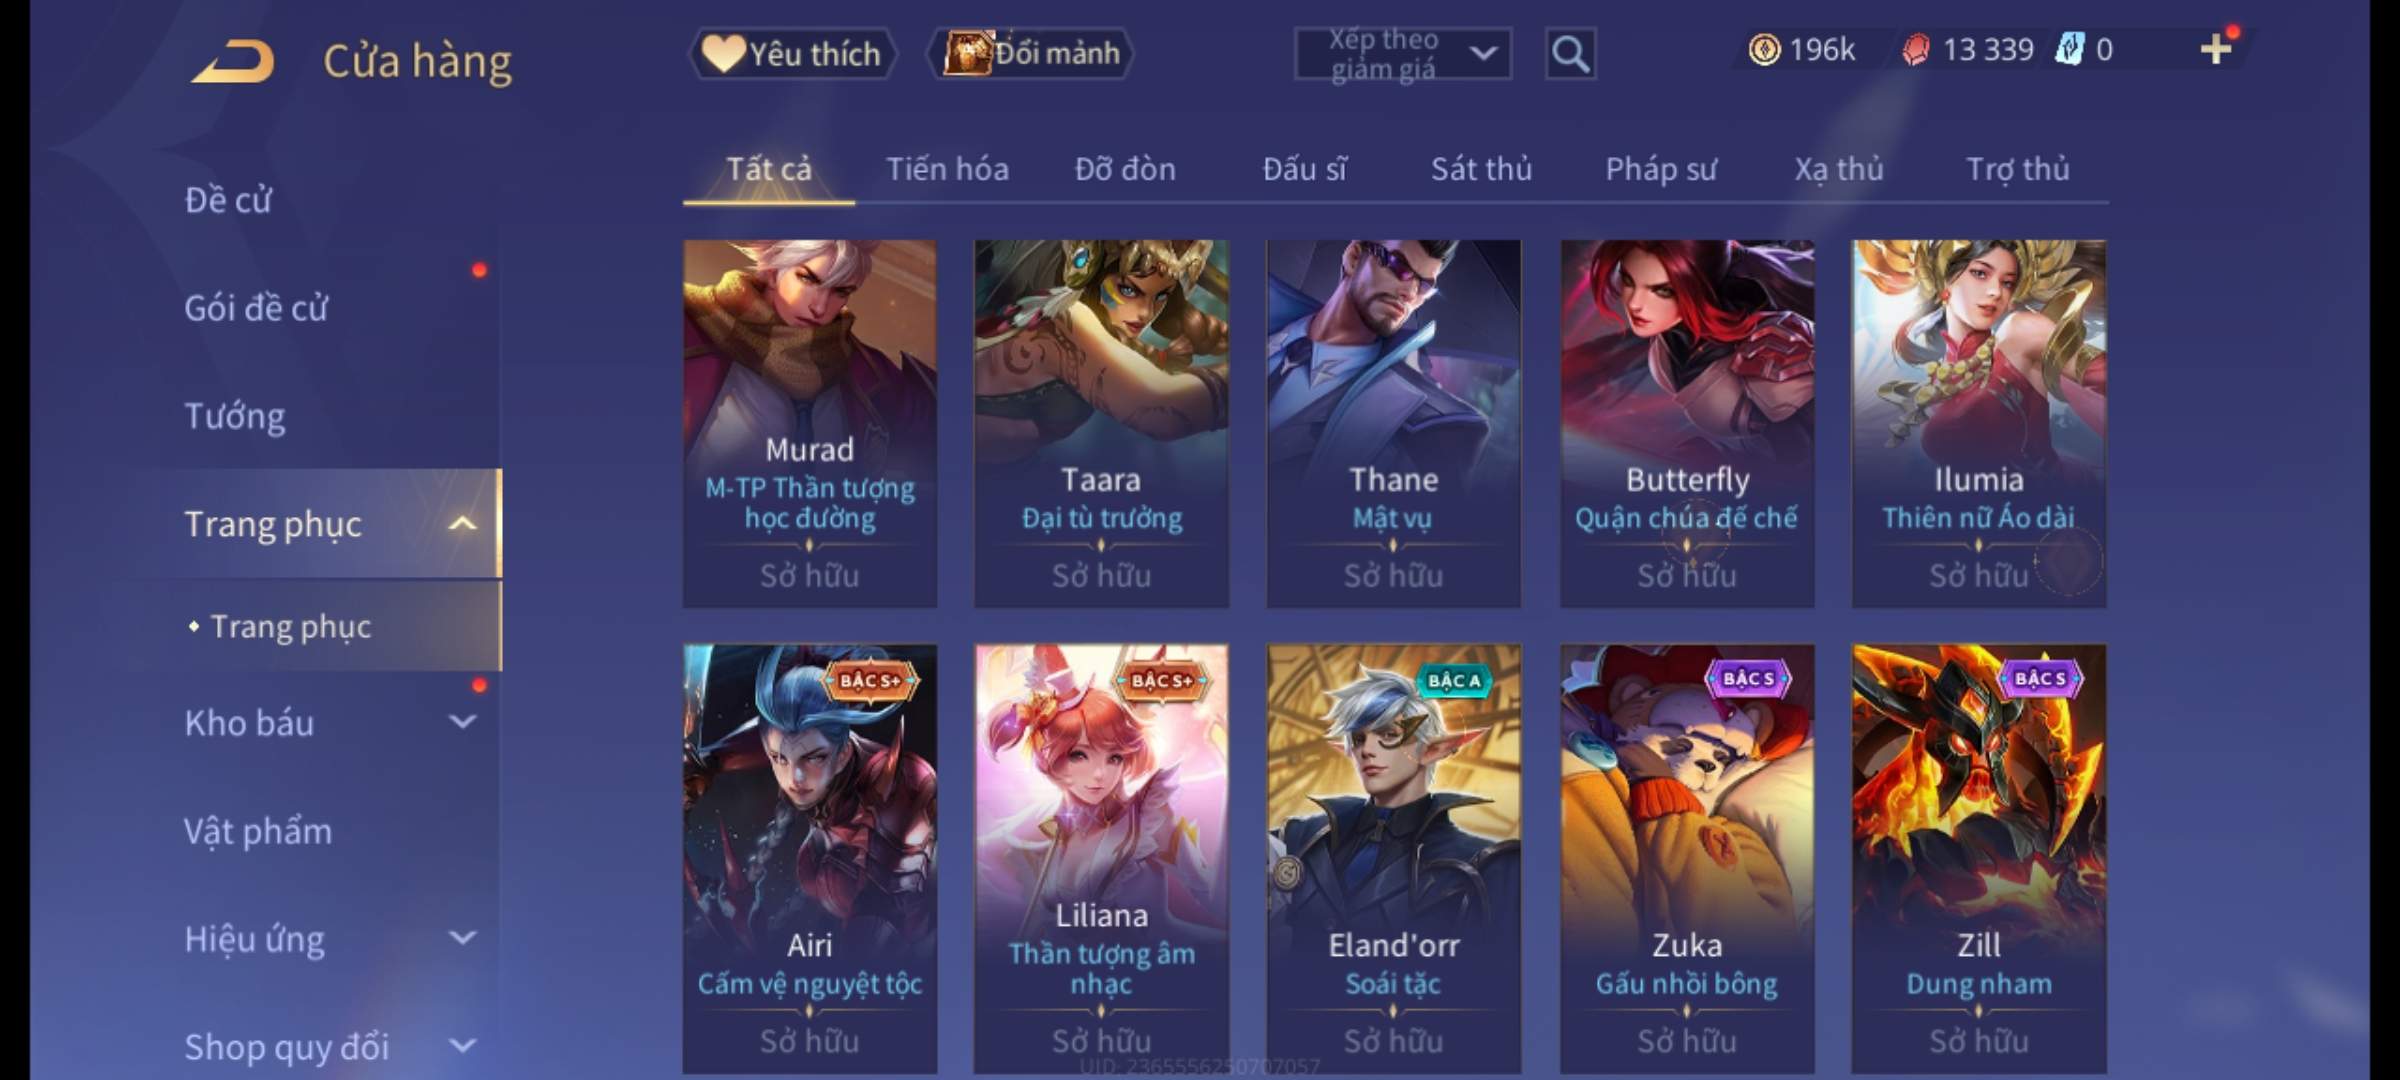Open the Tướng sidebar menu item

coord(235,415)
